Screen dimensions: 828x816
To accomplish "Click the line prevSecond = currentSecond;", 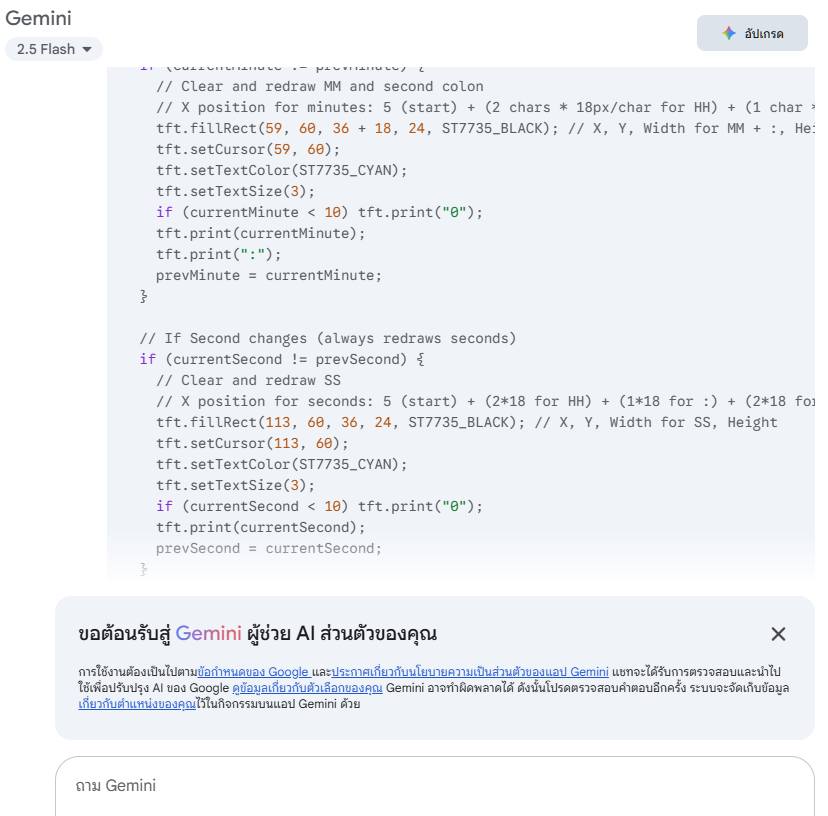I will [269, 549].
